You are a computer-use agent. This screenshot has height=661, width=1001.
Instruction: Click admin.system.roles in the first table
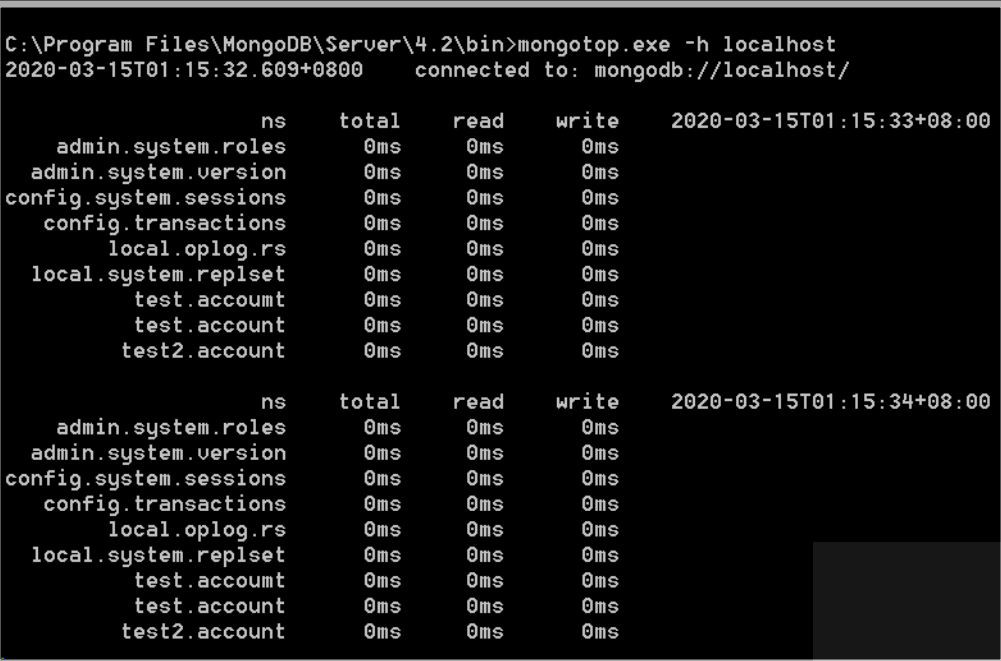(x=170, y=147)
